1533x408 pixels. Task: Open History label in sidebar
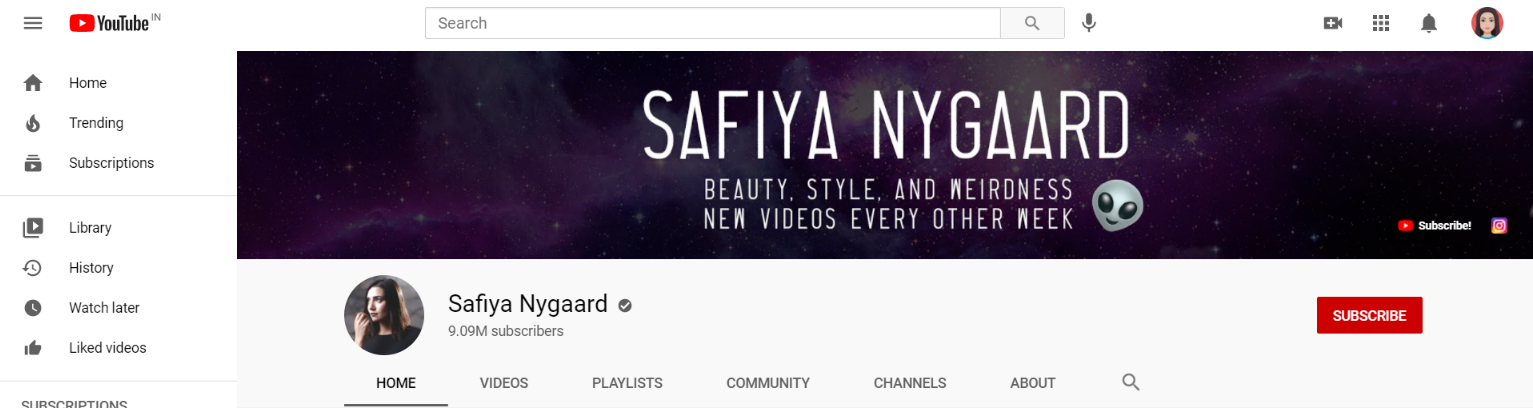point(91,268)
